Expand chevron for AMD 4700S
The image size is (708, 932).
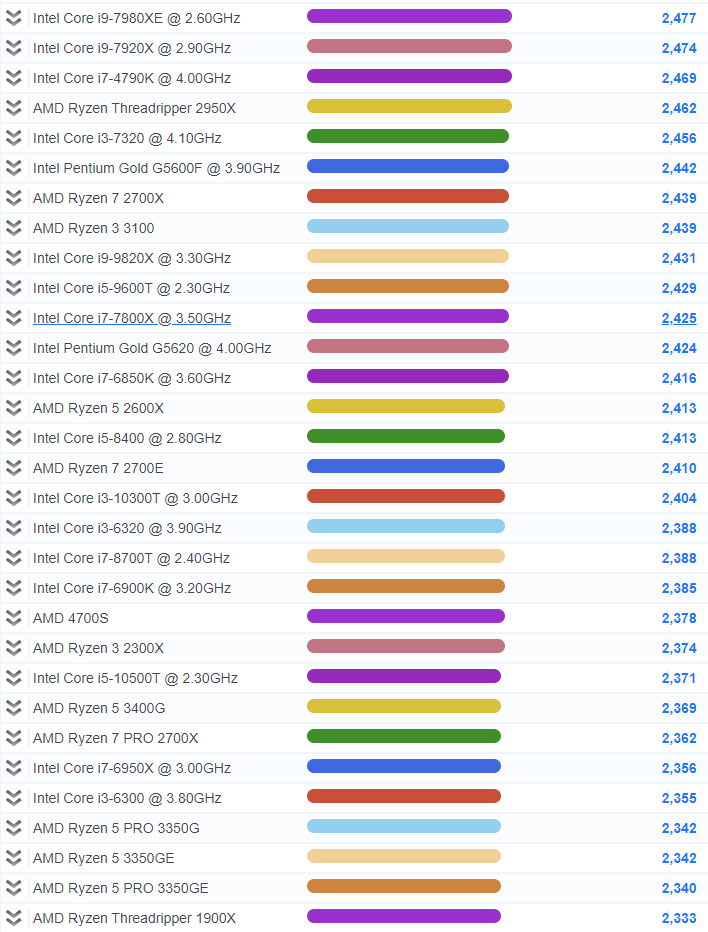[14, 618]
